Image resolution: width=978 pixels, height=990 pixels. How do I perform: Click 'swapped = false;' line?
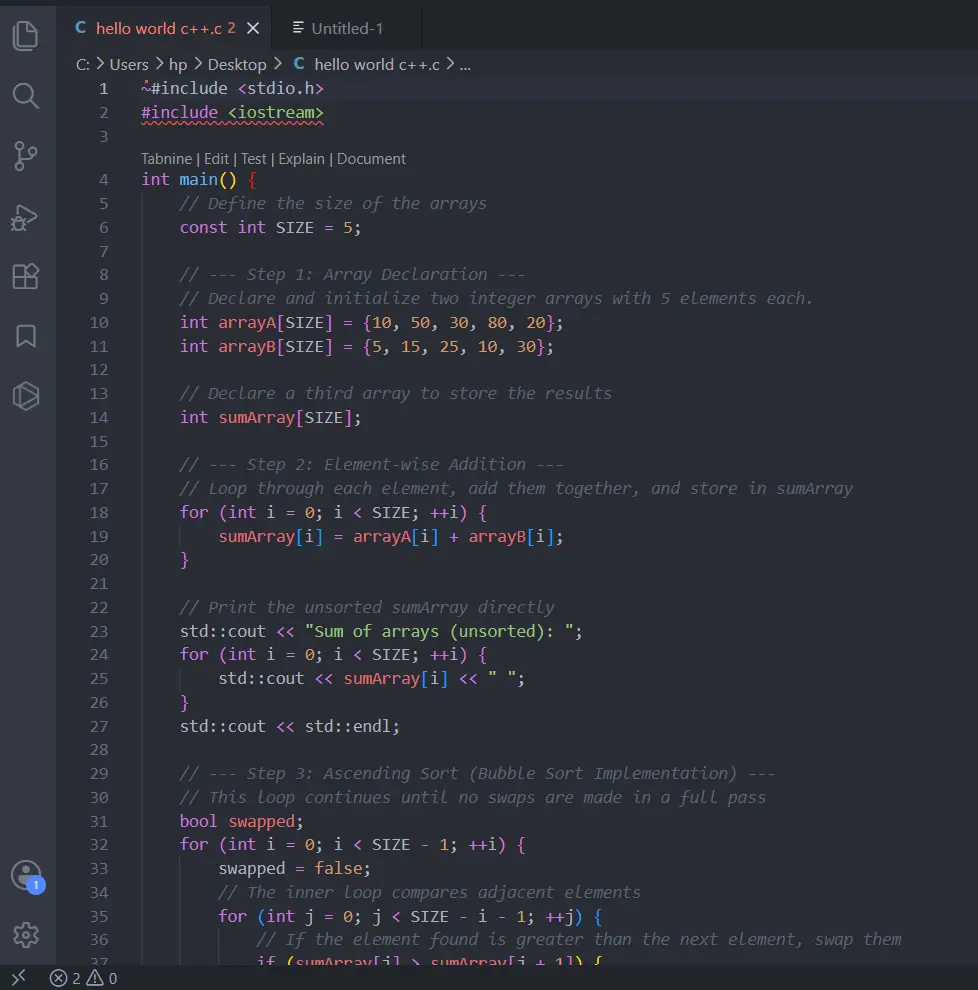click(295, 869)
